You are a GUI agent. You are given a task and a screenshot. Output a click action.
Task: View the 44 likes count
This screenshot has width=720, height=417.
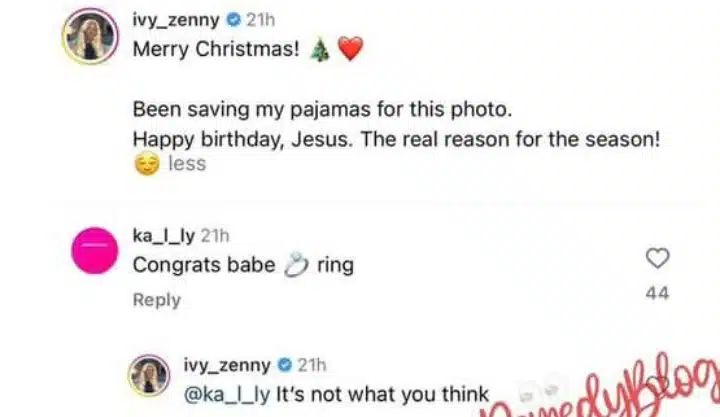[x=657, y=293]
